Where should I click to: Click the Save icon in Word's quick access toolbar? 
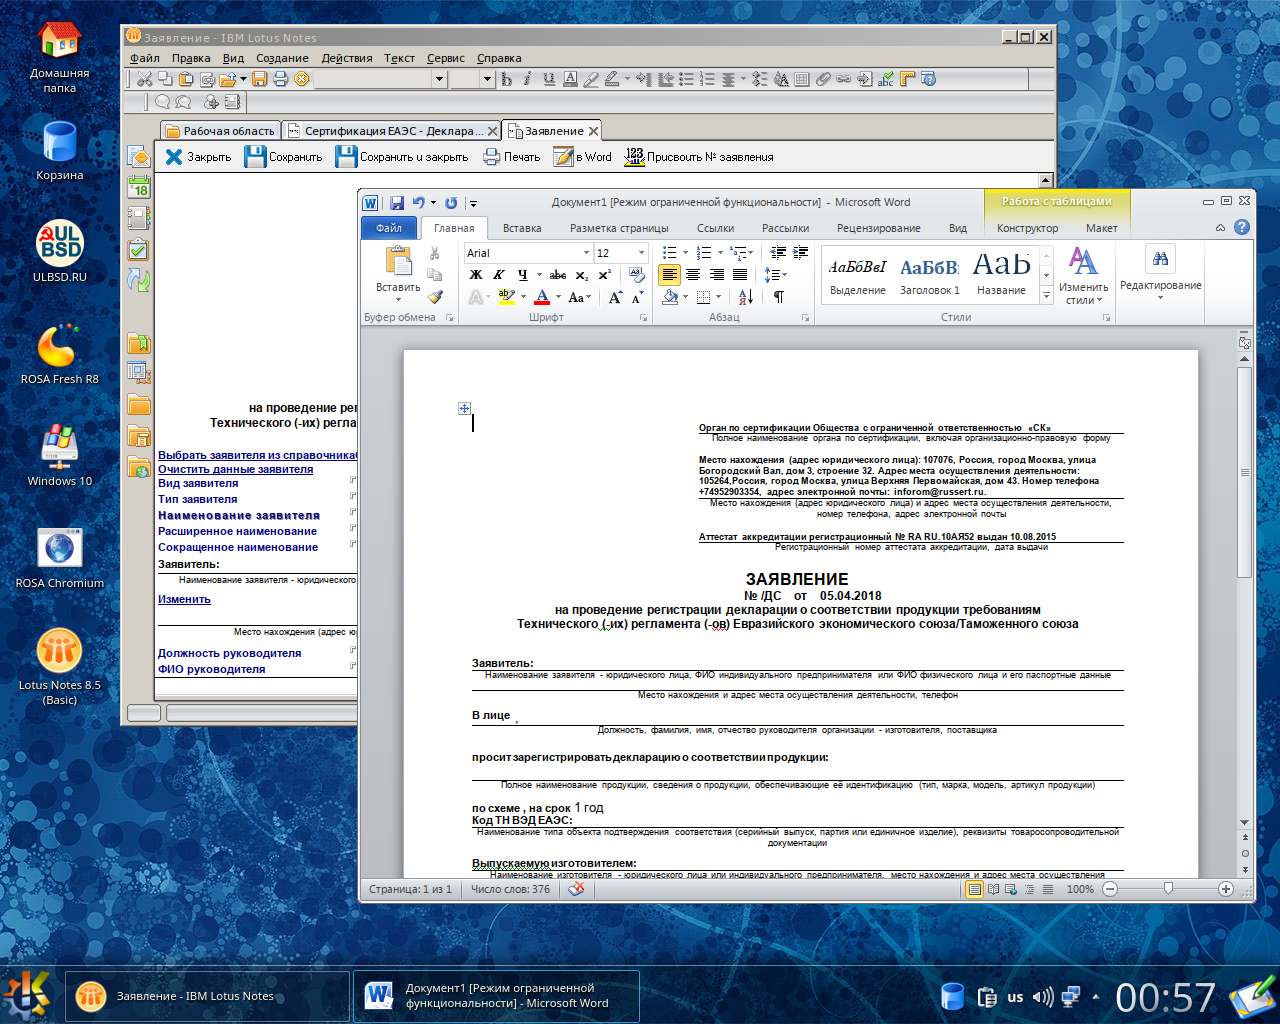click(x=397, y=203)
